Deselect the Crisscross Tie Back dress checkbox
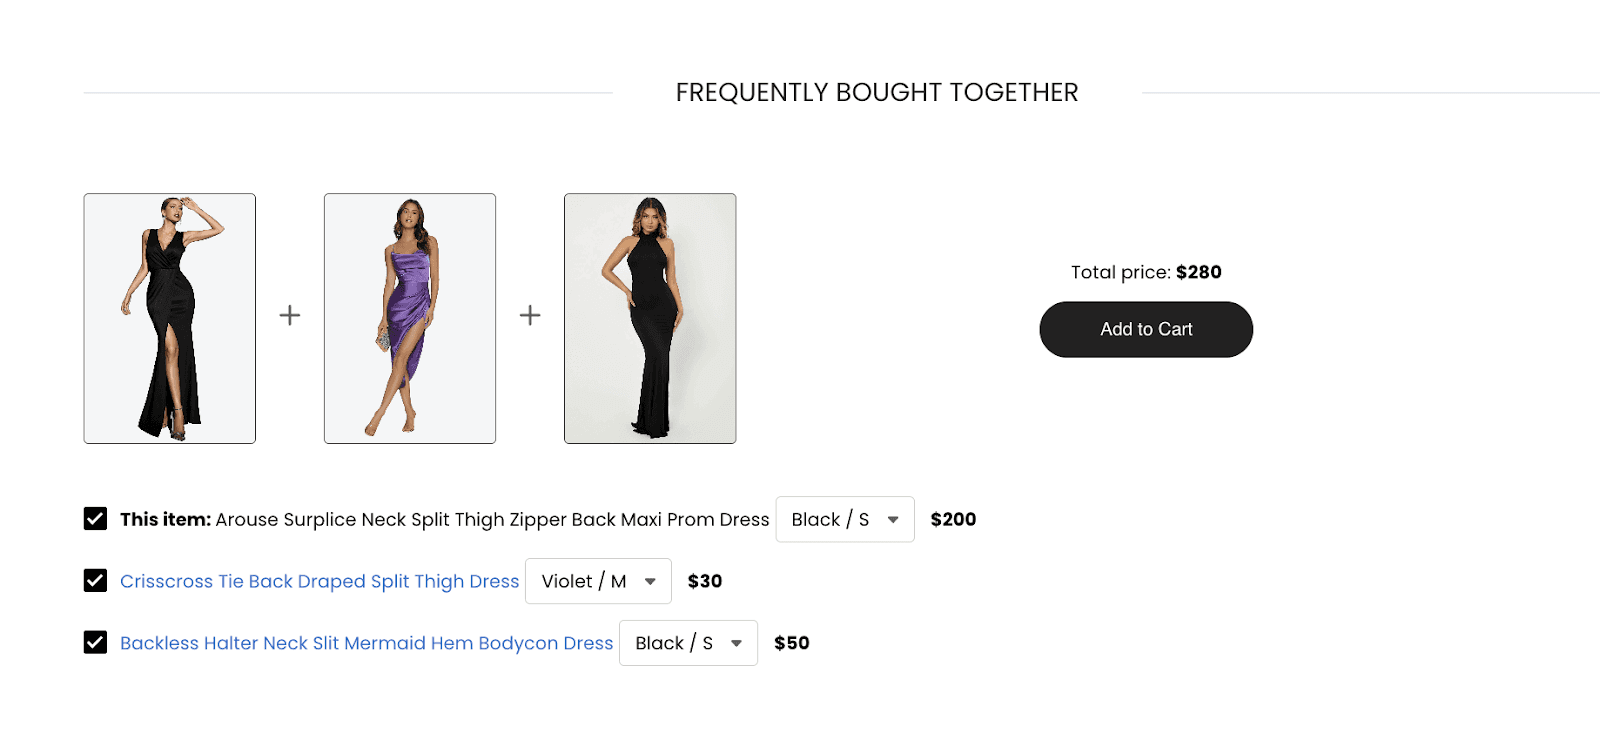The height and width of the screenshot is (747, 1600). pos(95,581)
